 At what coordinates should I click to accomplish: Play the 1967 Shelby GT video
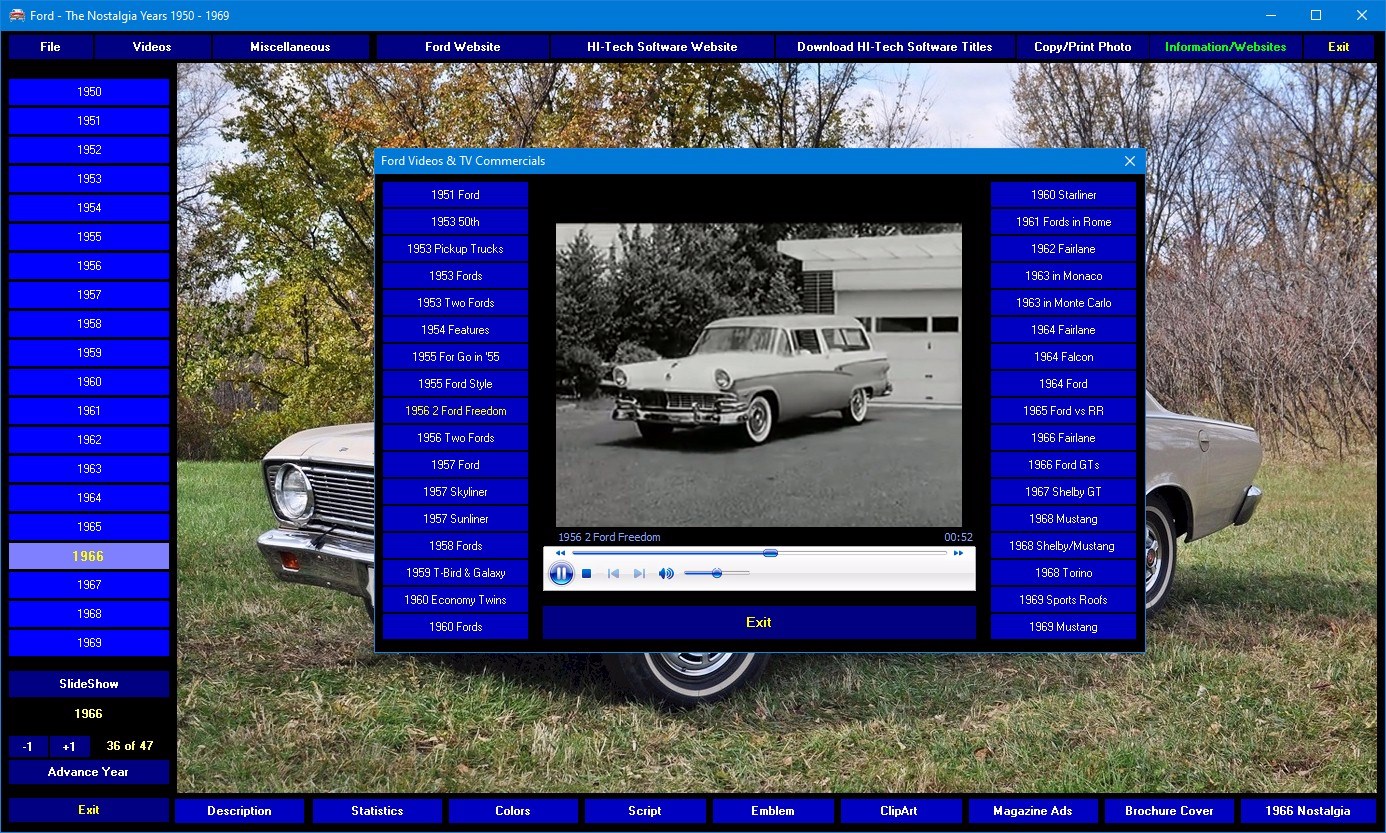pos(1063,492)
